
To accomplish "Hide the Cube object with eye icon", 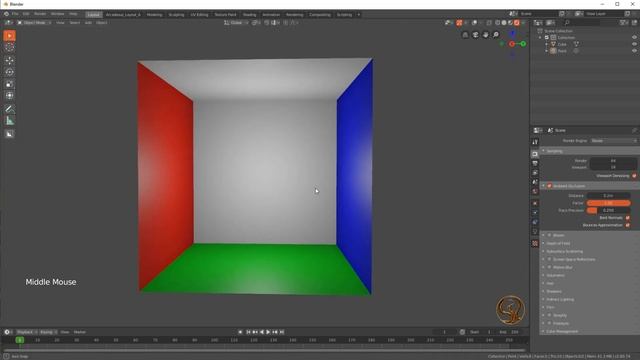I will [x=634, y=44].
